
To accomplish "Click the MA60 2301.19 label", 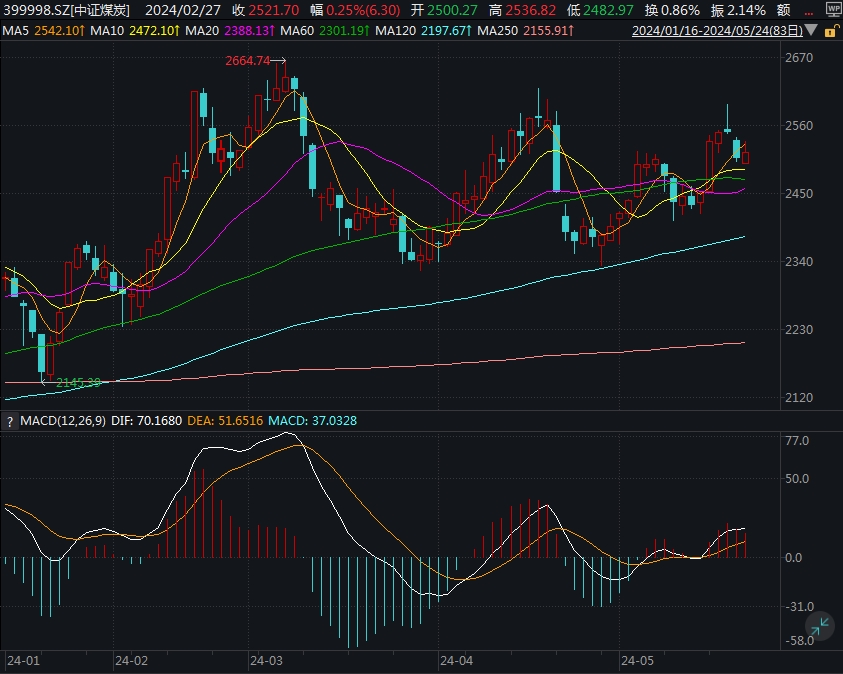I will 325,31.
